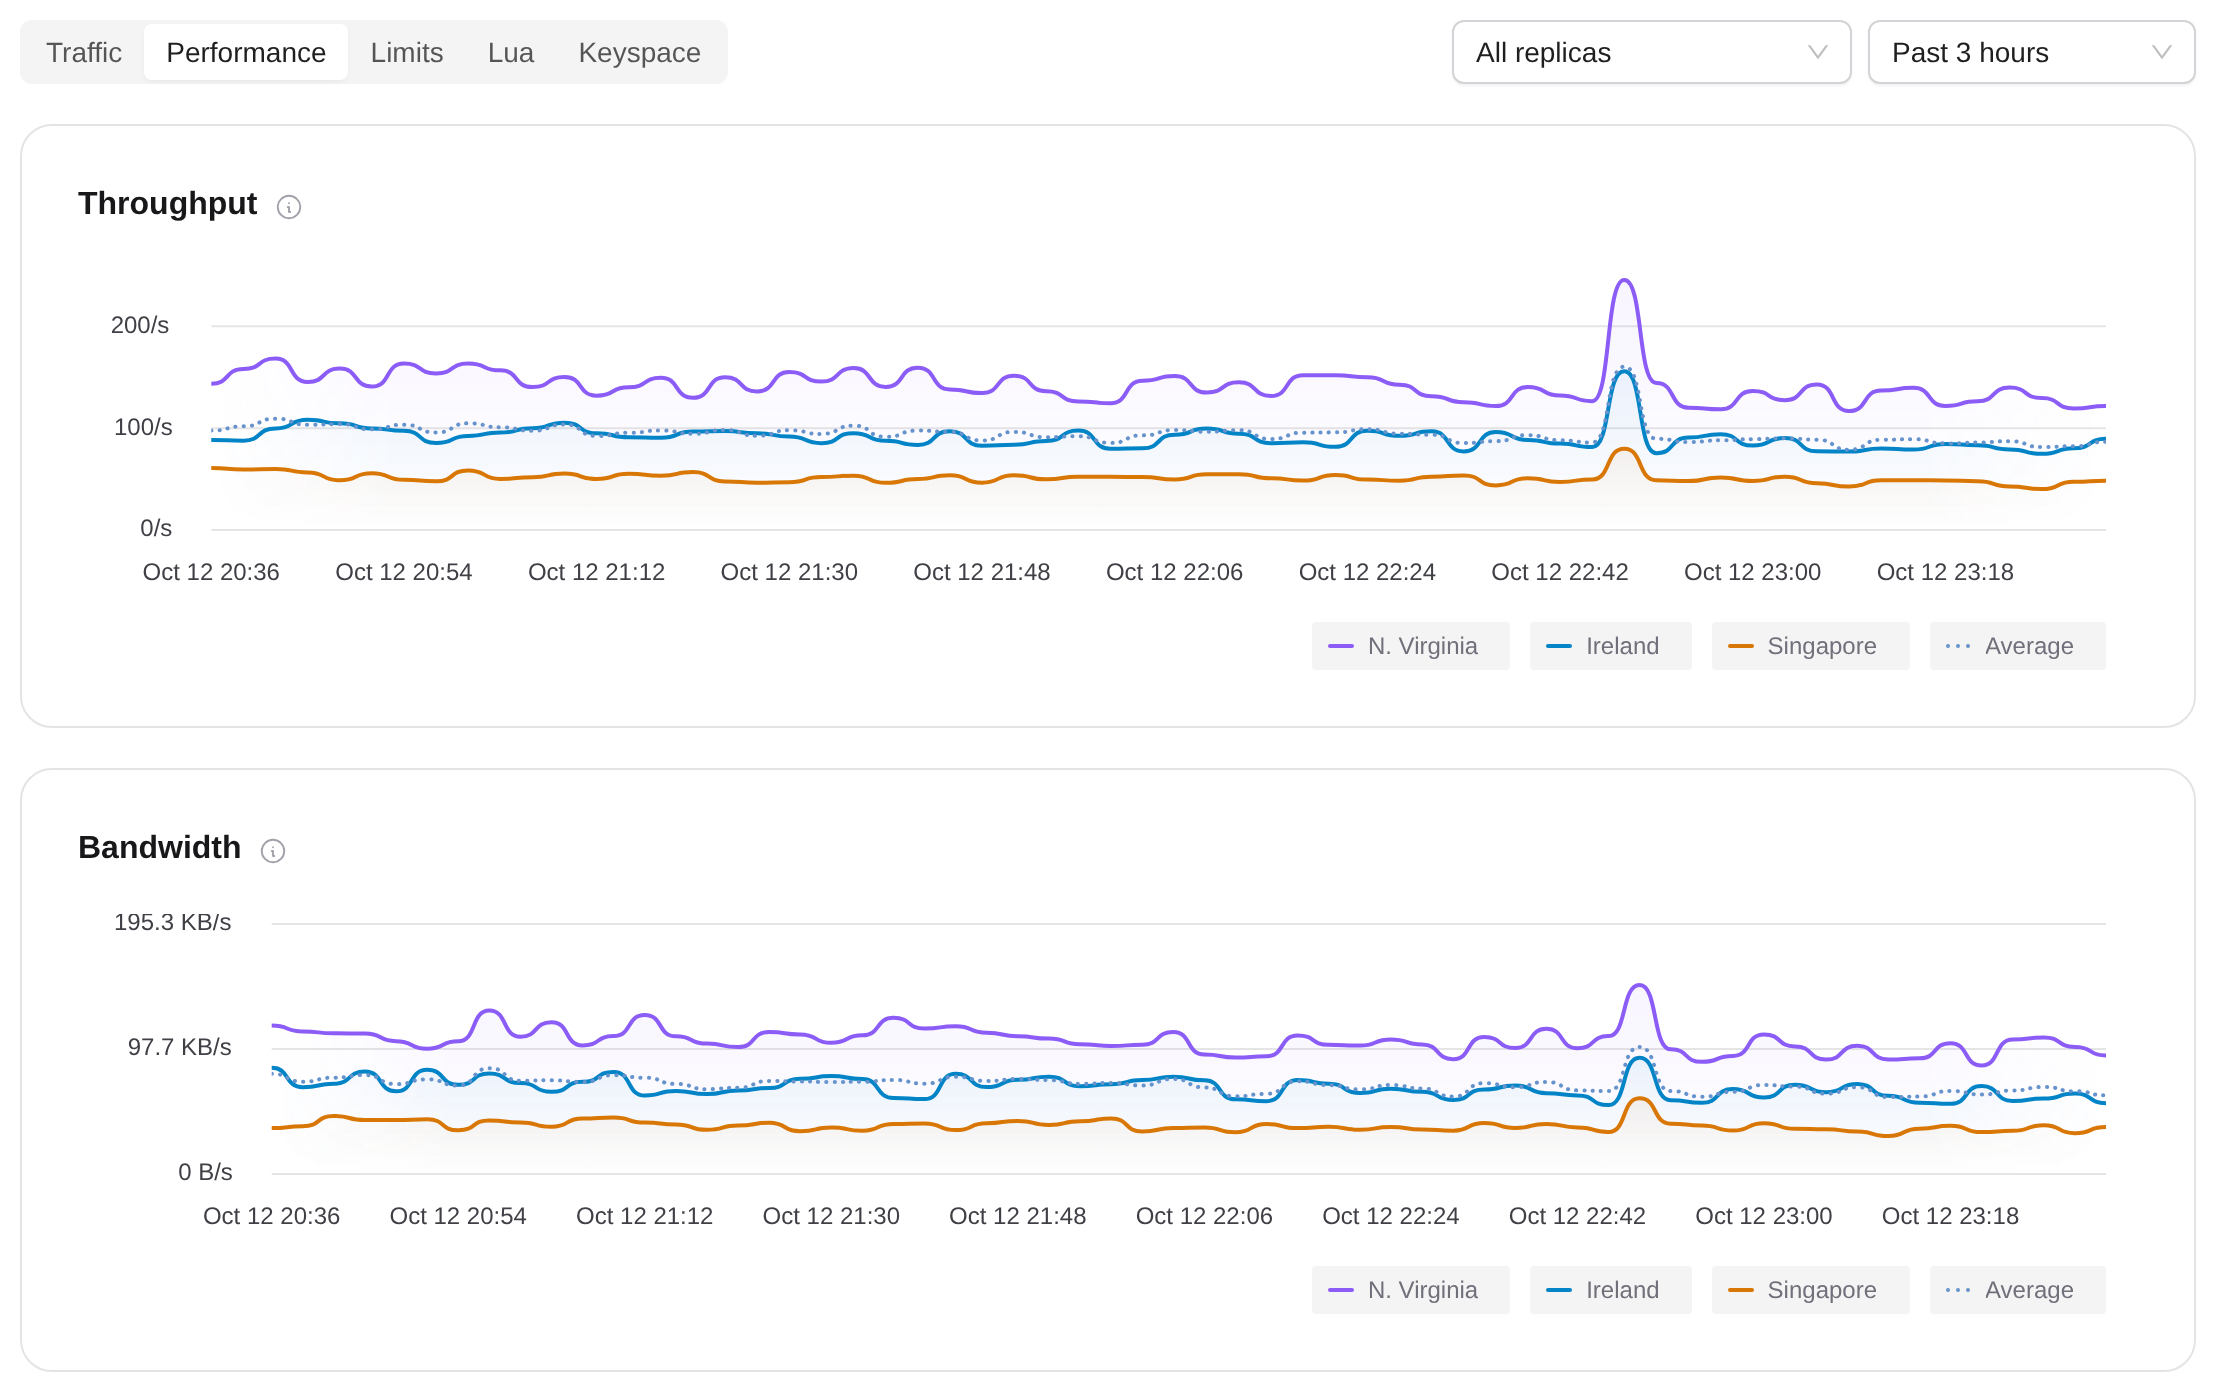
Task: Click Oct 12 22:42 label under Throughput chart
Action: tap(1559, 572)
